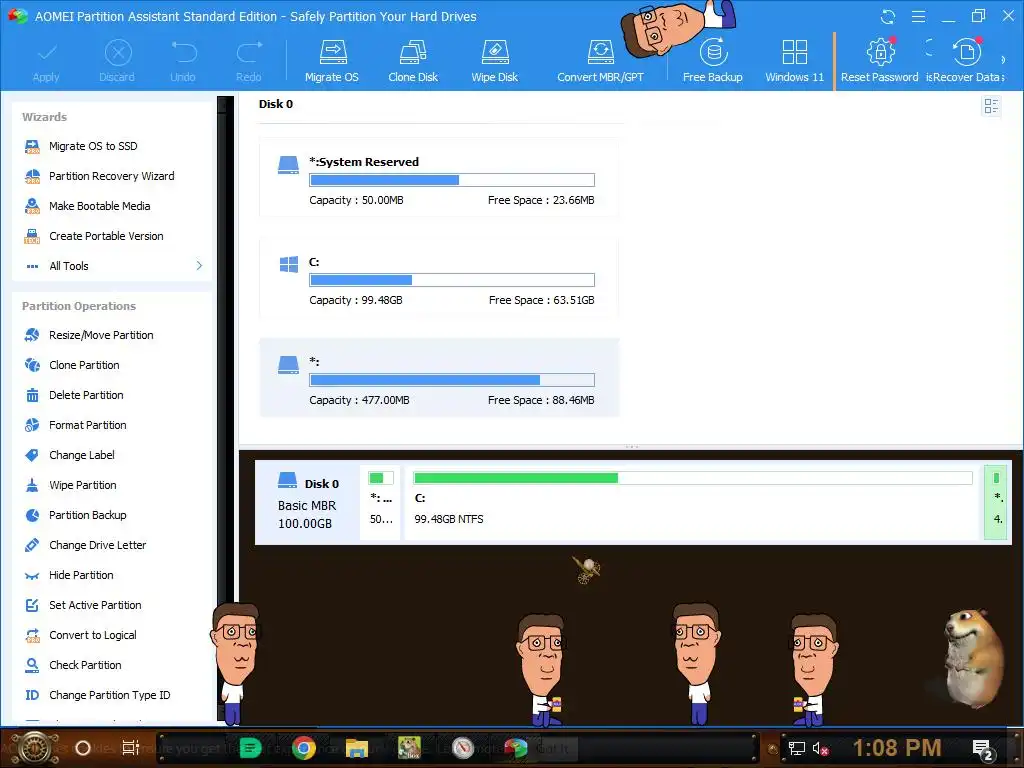This screenshot has width=1024, height=768.
Task: Click the muted volume tray icon
Action: point(820,748)
